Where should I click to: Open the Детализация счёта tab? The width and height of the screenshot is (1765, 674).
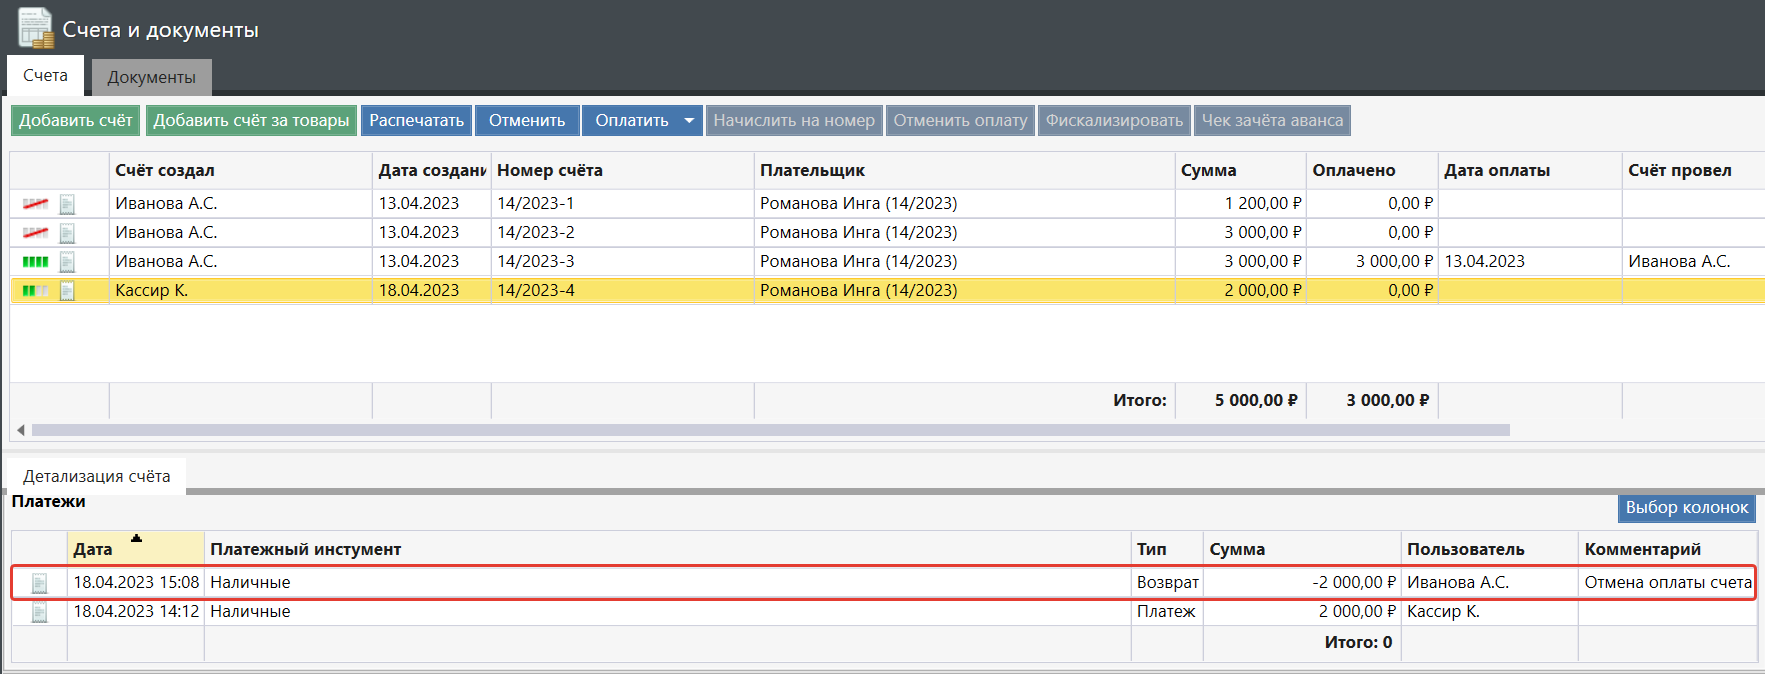(x=96, y=476)
